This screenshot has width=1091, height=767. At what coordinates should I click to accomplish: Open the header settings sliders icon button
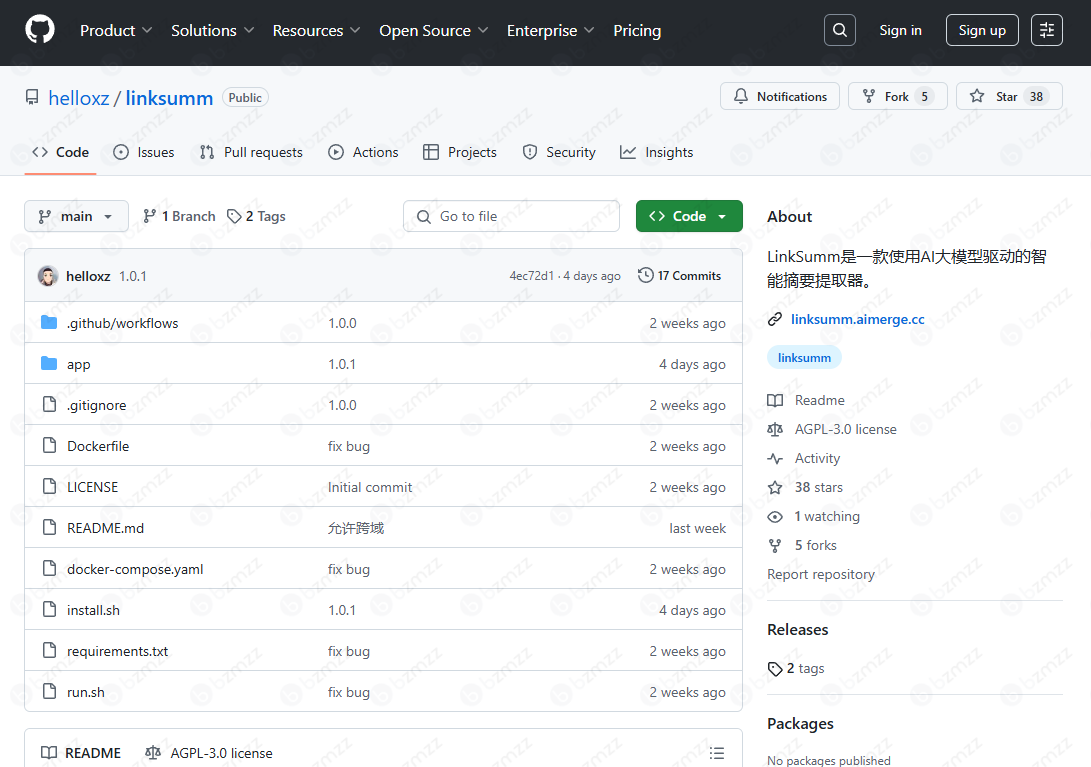click(x=1046, y=30)
